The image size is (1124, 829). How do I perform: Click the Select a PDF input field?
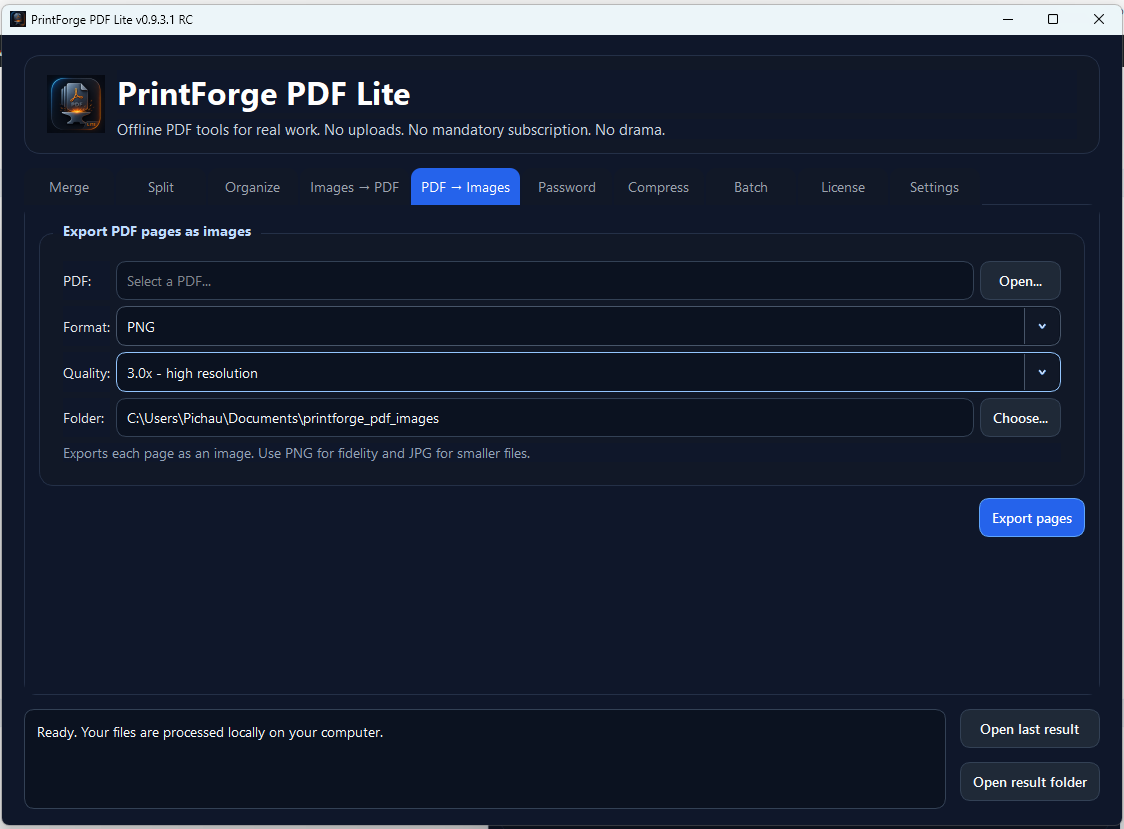544,281
